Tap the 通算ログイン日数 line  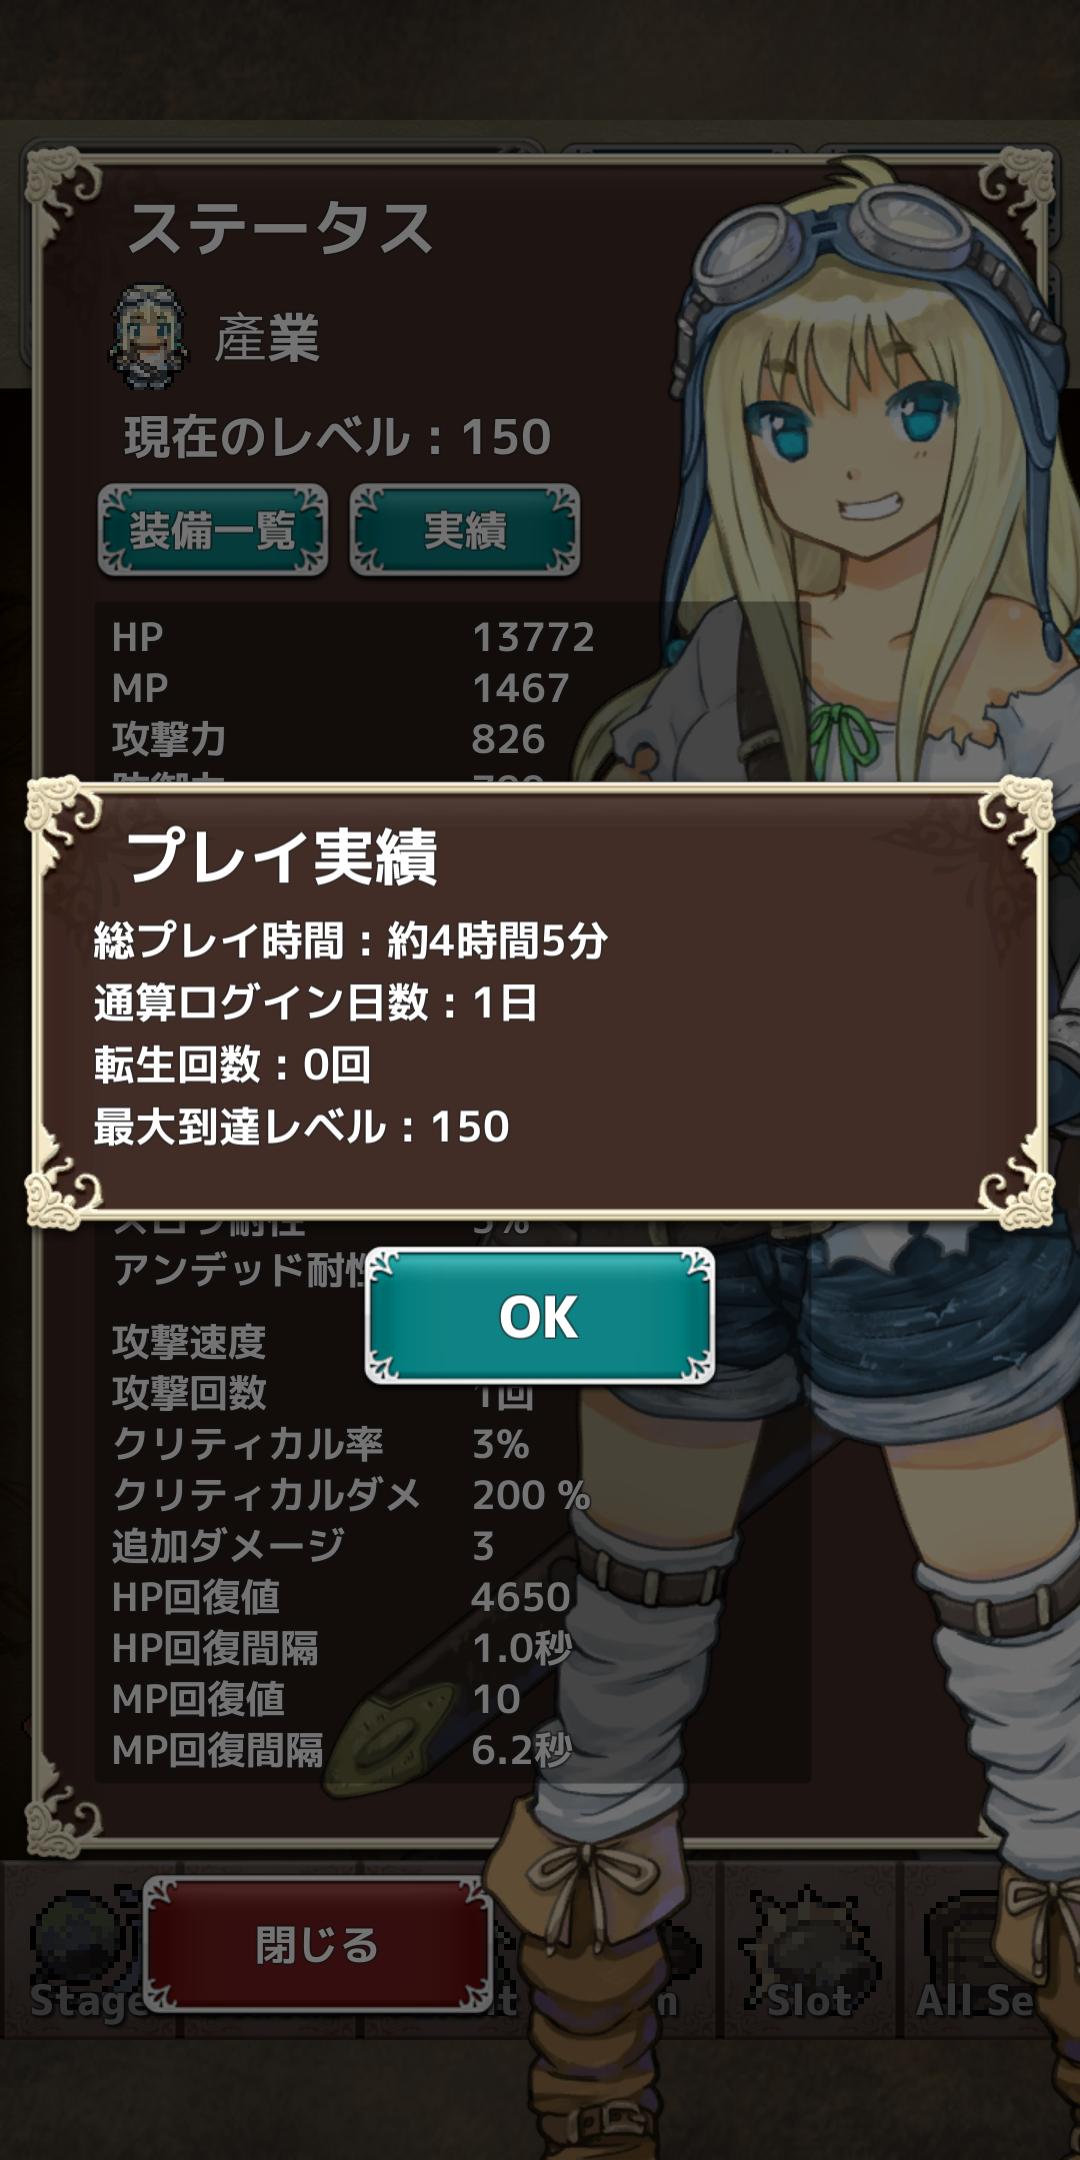pos(316,1003)
